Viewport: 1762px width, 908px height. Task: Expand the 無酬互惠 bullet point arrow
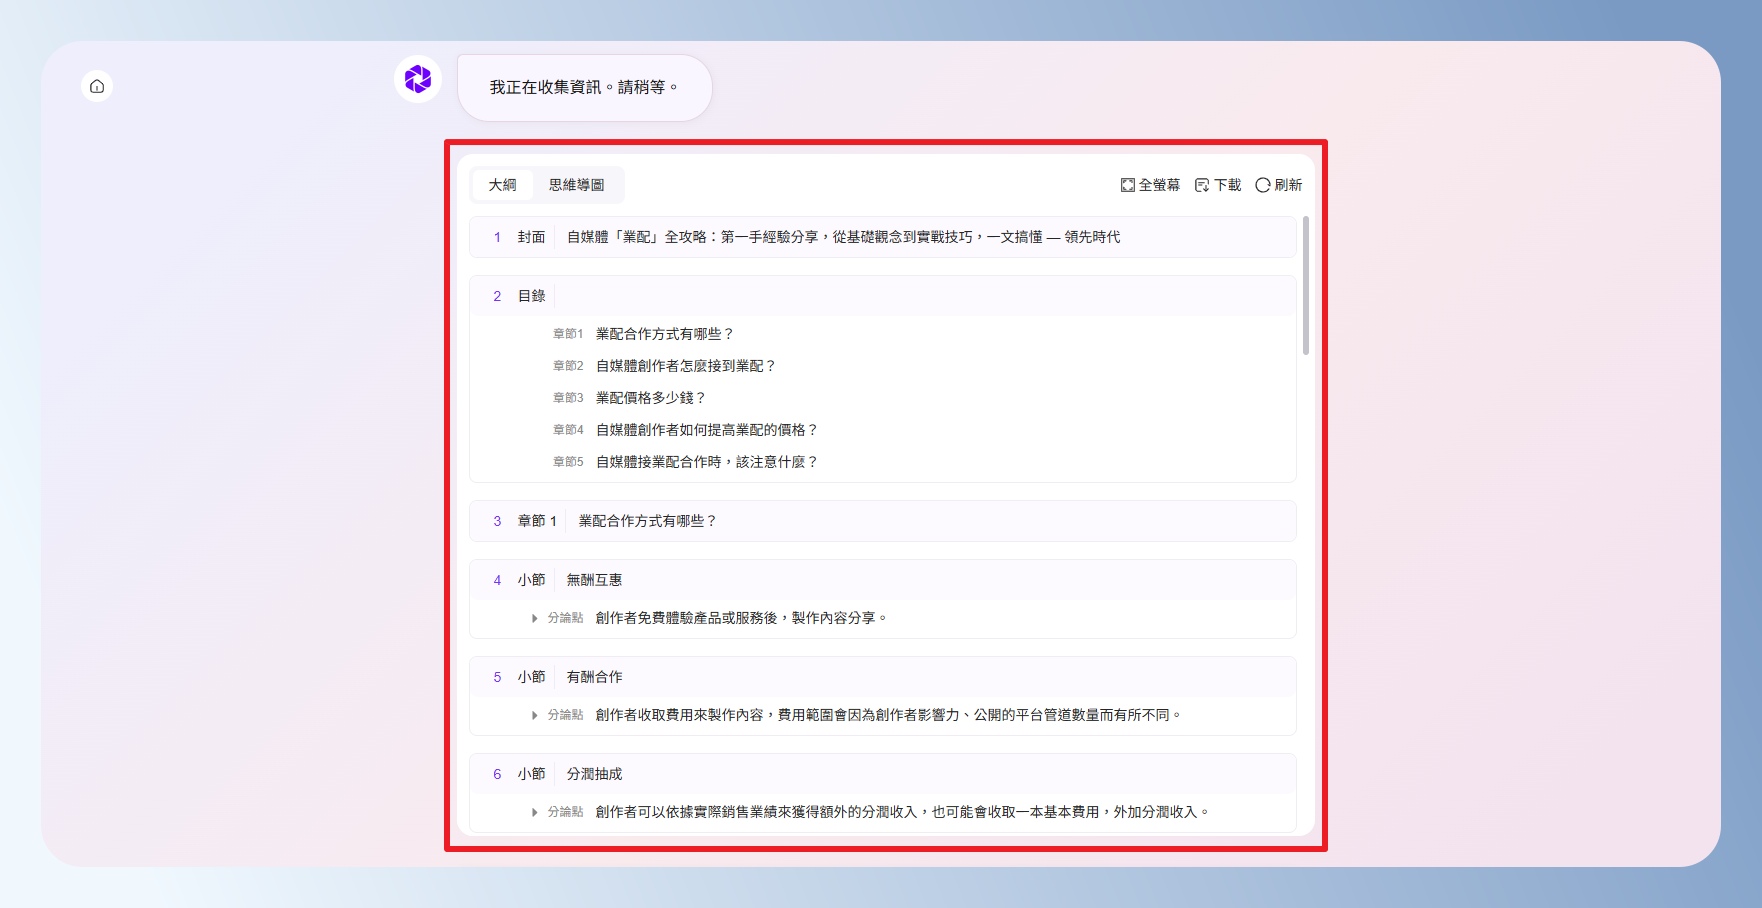coord(535,618)
